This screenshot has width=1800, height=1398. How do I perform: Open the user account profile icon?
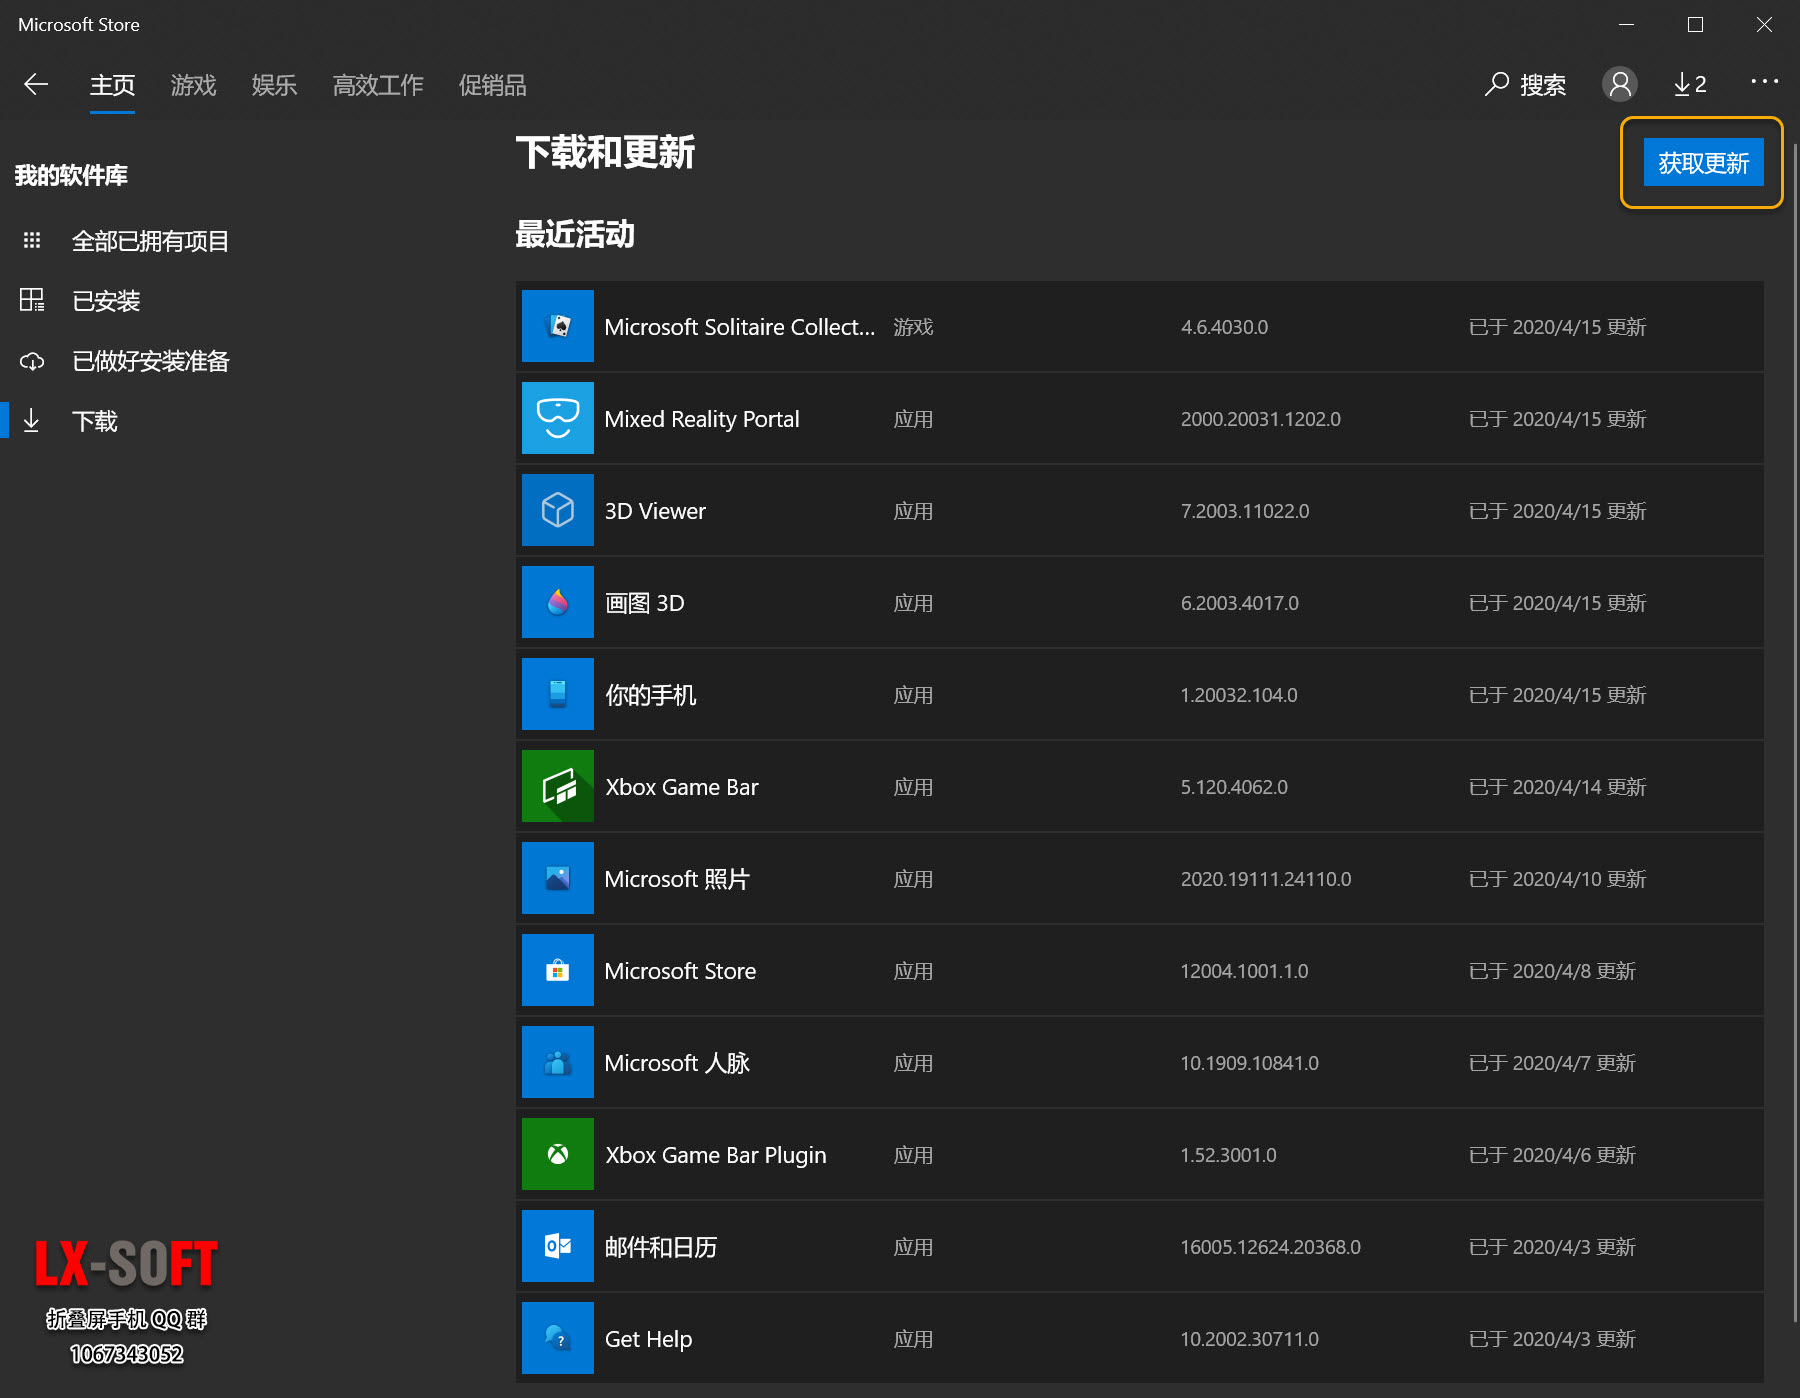click(1619, 85)
